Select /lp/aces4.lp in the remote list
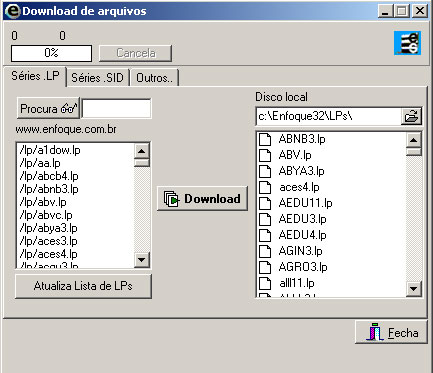This screenshot has height=373, width=433. pyautogui.click(x=49, y=254)
